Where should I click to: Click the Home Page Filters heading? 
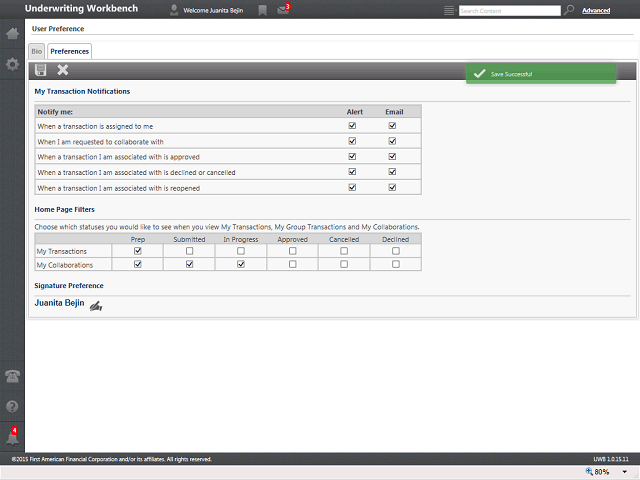(x=64, y=209)
